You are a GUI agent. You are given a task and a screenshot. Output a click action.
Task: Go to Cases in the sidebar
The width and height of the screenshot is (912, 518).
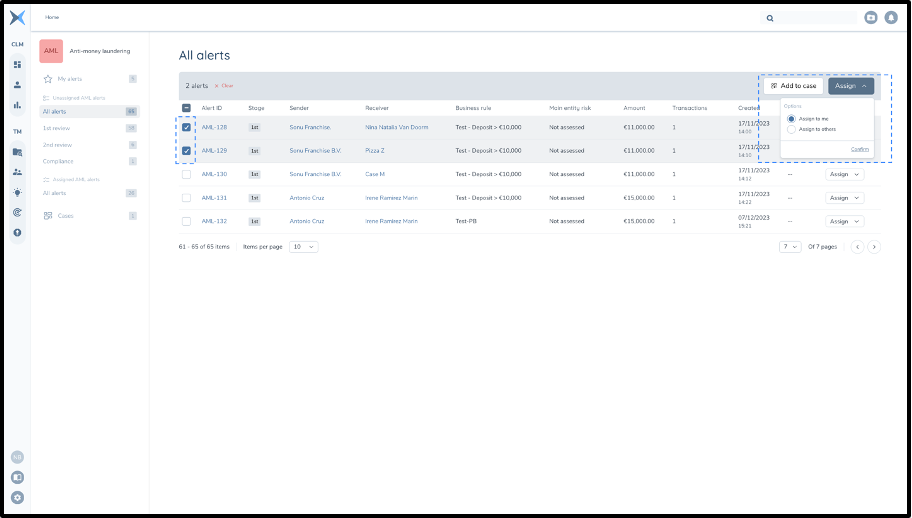(x=65, y=216)
